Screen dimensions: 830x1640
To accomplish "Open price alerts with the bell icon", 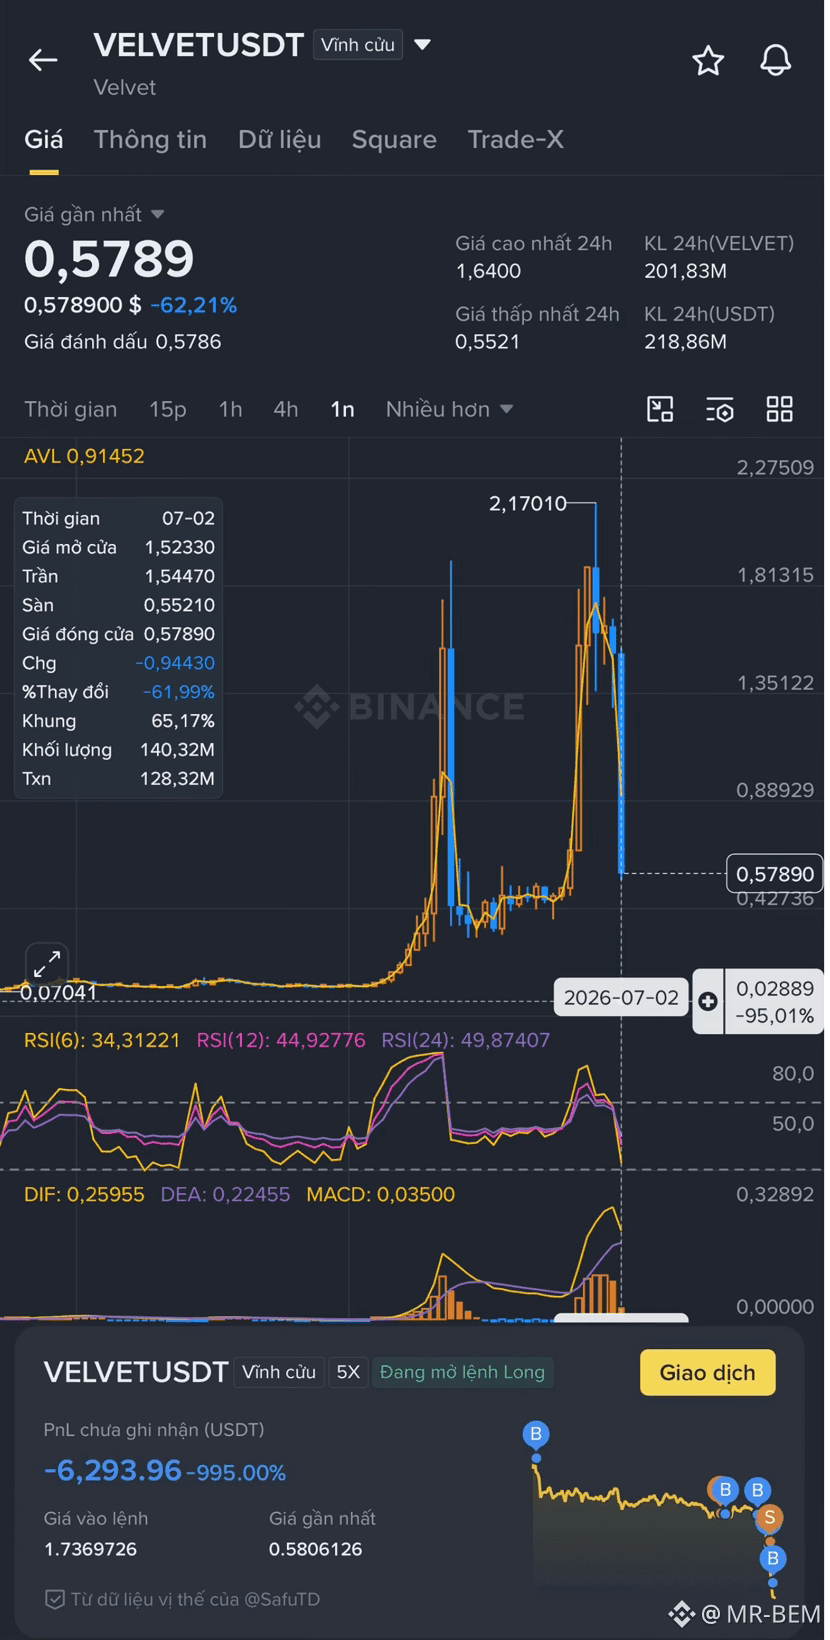I will point(775,60).
